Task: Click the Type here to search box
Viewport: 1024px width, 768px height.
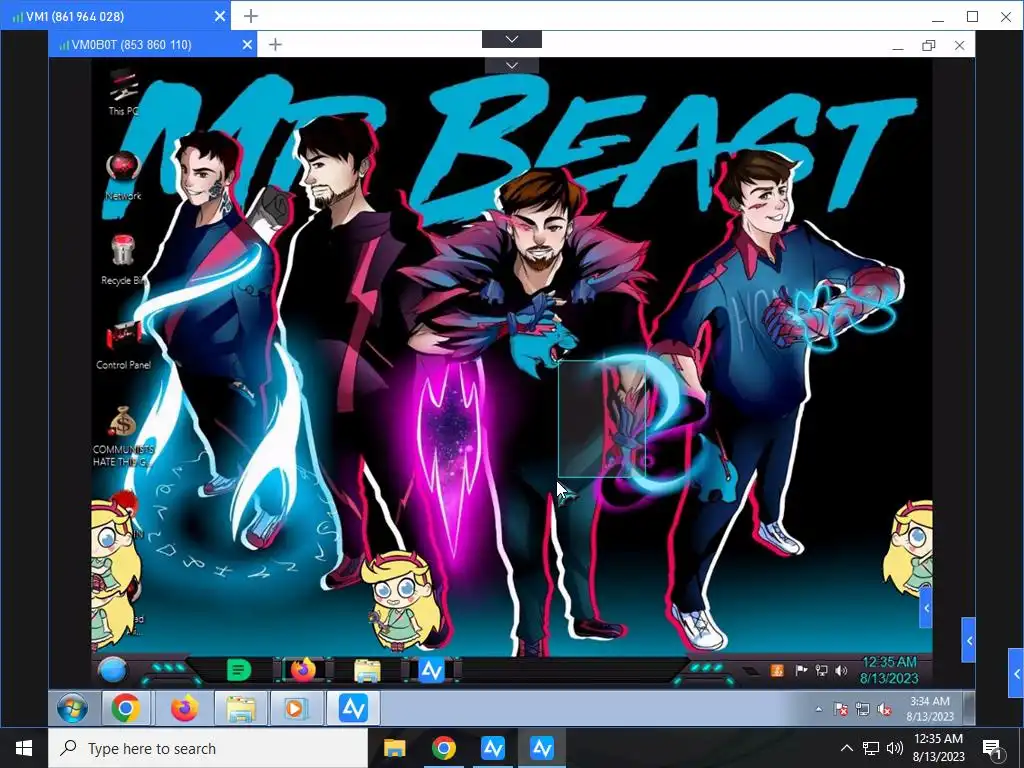Action: point(208,748)
